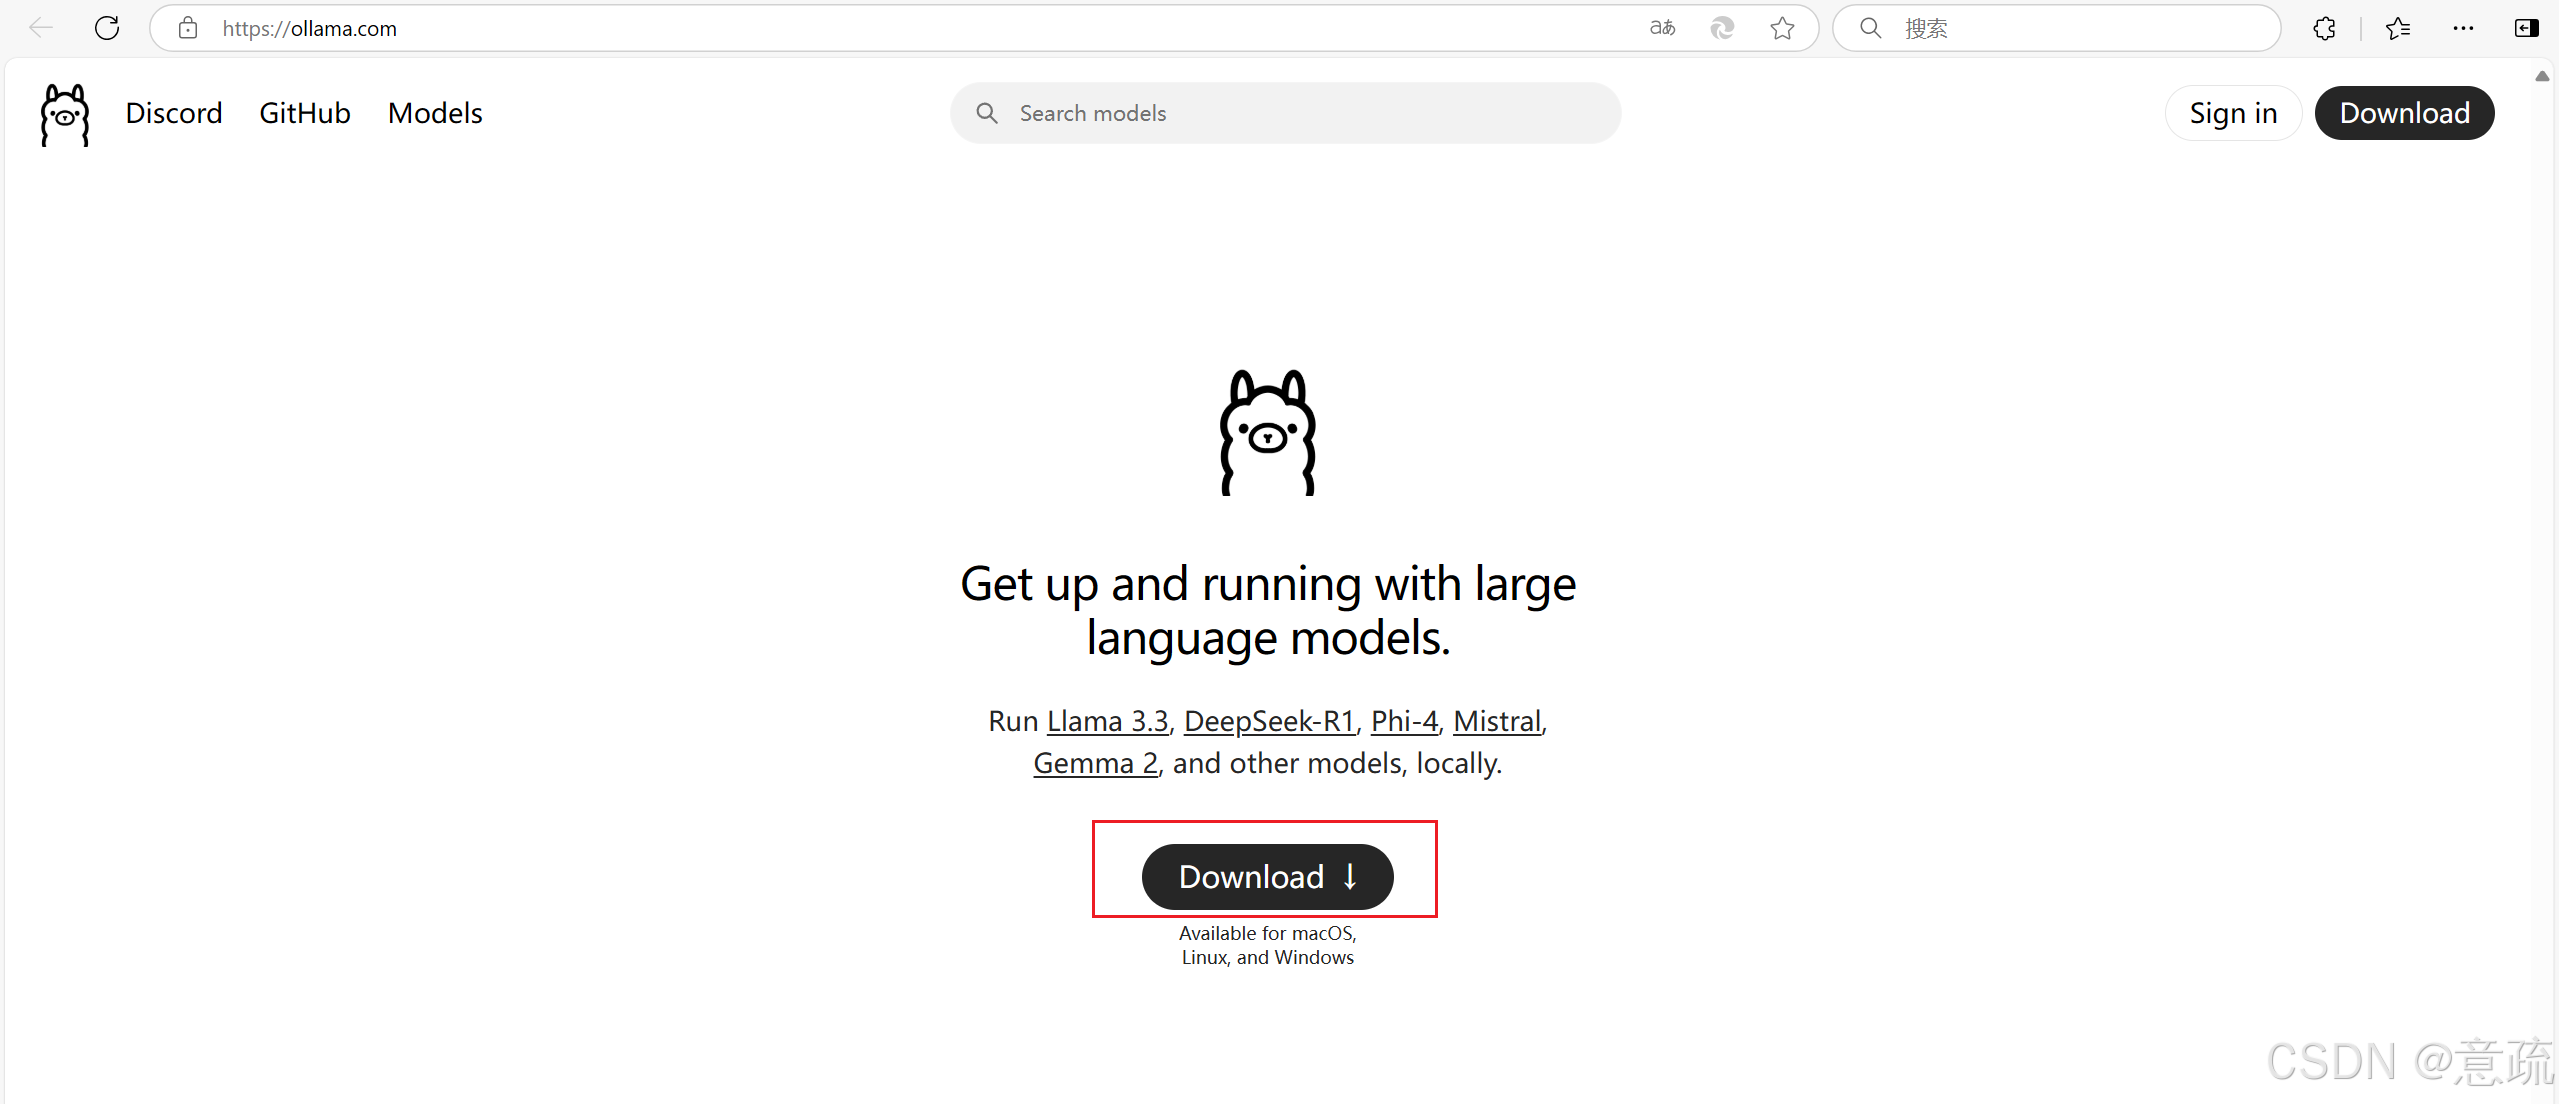View site info lock icon
This screenshot has width=2559, height=1104.
[x=188, y=28]
